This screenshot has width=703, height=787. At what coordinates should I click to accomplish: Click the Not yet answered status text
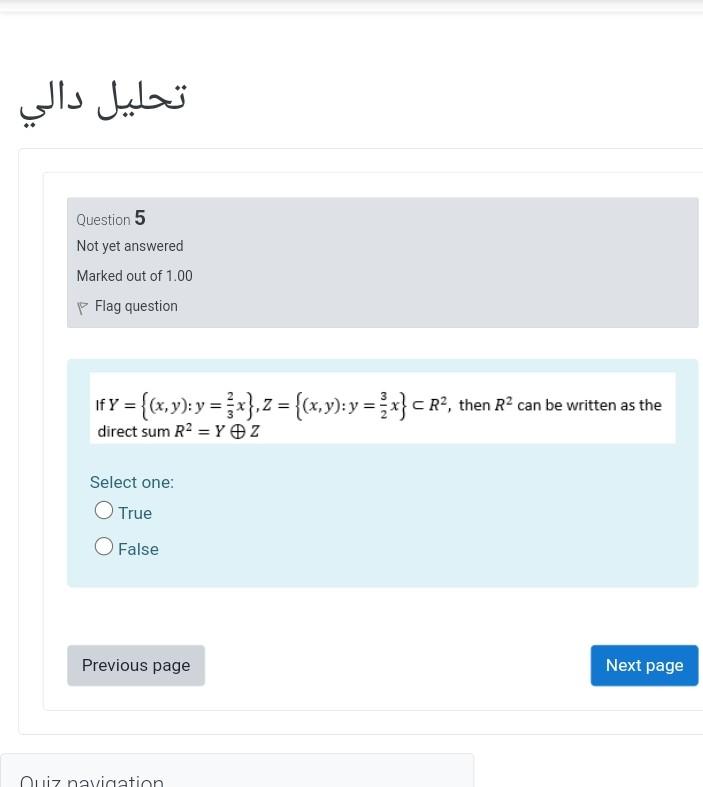130,246
